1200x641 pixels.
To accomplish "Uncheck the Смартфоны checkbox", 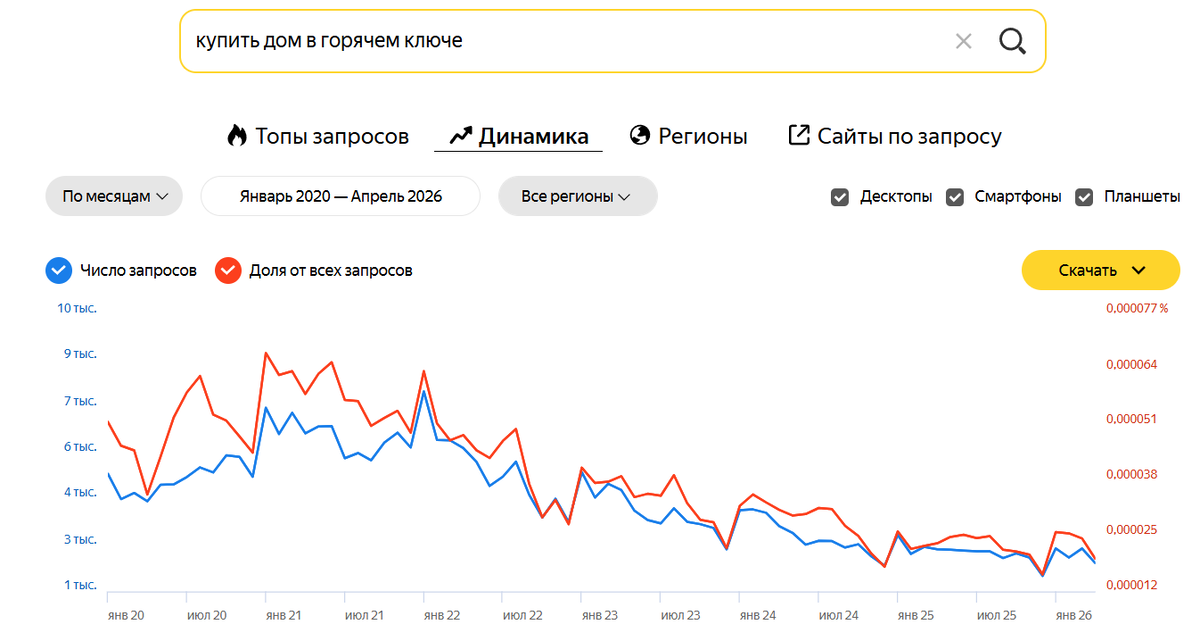I will [955, 197].
